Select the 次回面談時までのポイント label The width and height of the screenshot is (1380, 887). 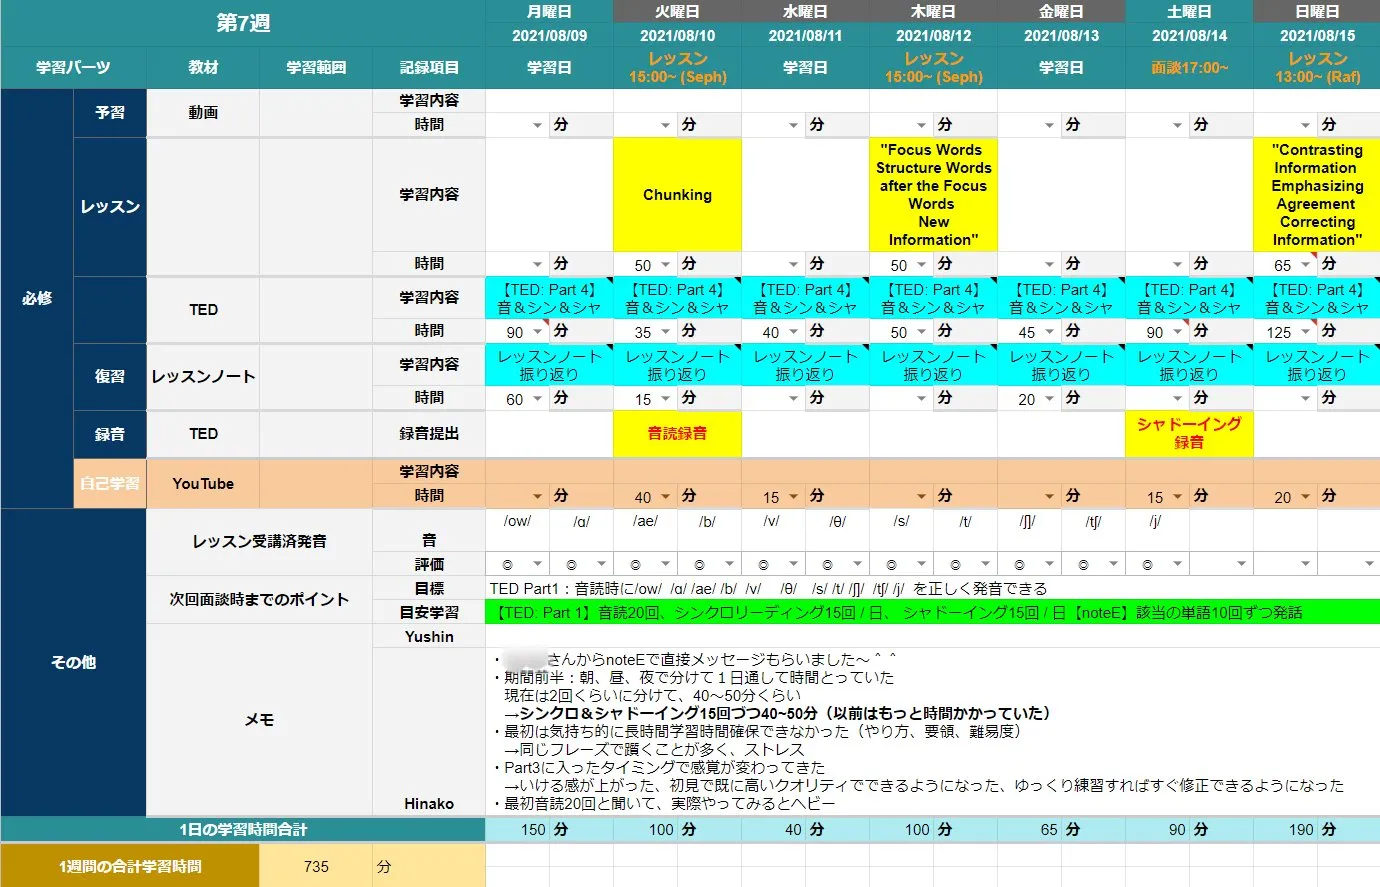(x=259, y=599)
